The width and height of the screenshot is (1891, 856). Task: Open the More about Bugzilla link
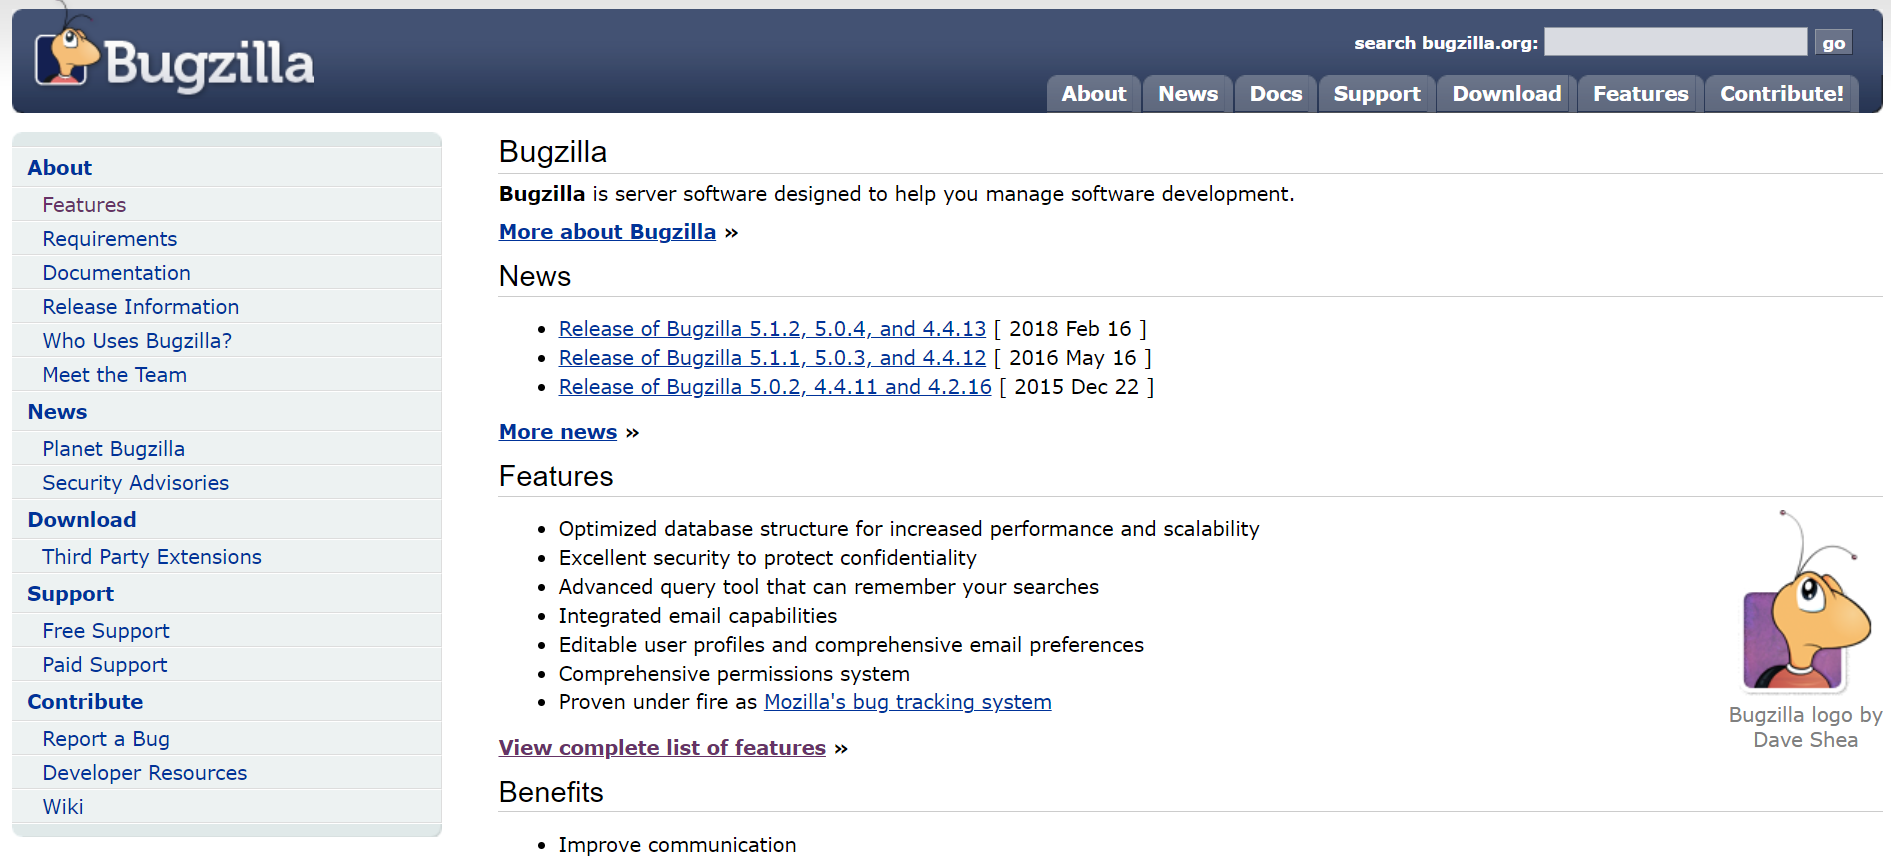[x=607, y=232]
